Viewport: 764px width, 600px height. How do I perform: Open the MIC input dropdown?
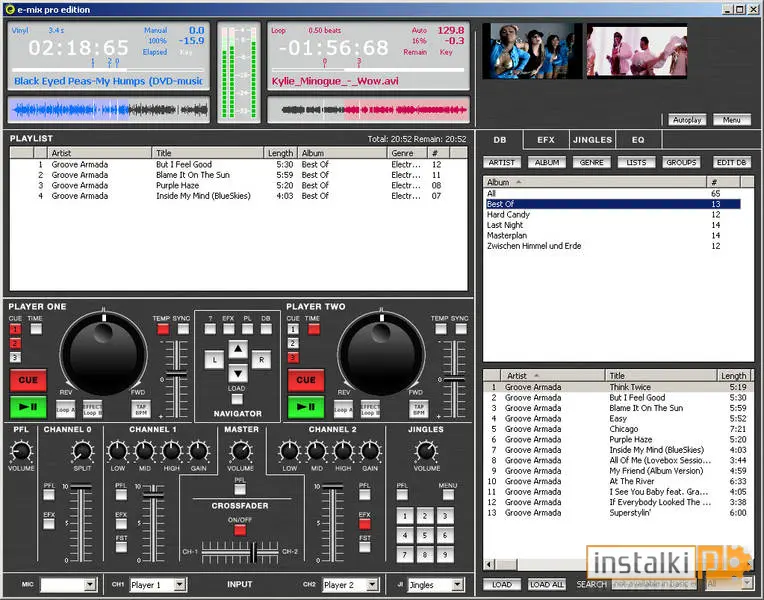tap(90, 584)
